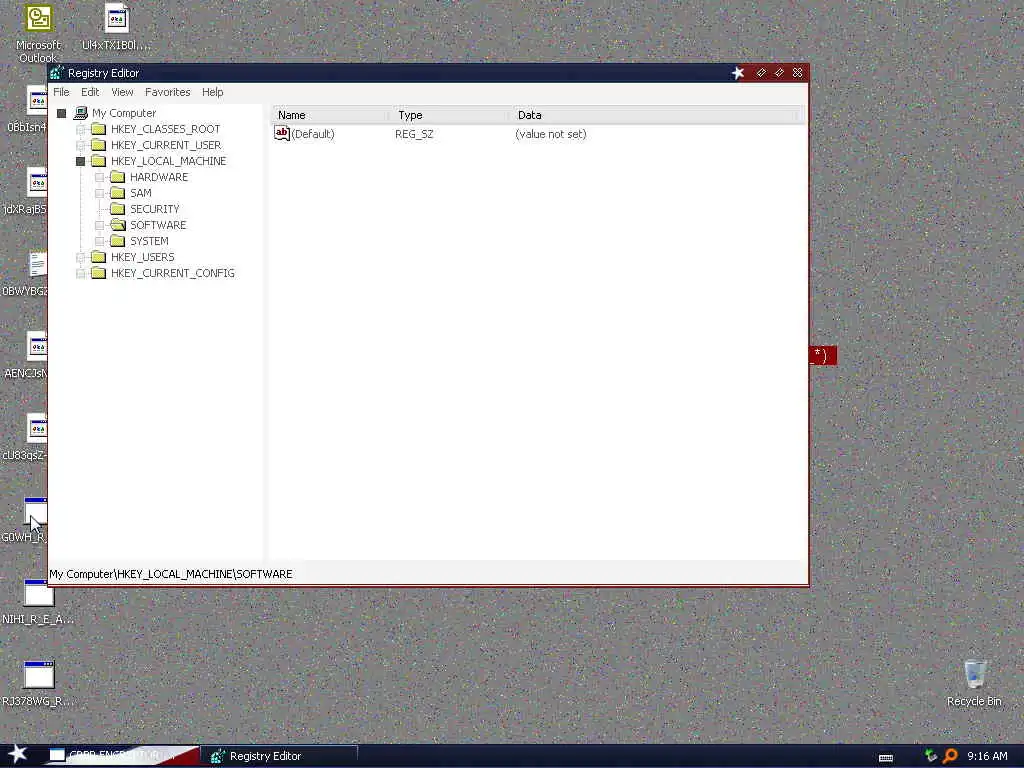Select the HKEY_CLASSES_ROOT label
Image resolution: width=1024 pixels, height=768 pixels.
[165, 129]
